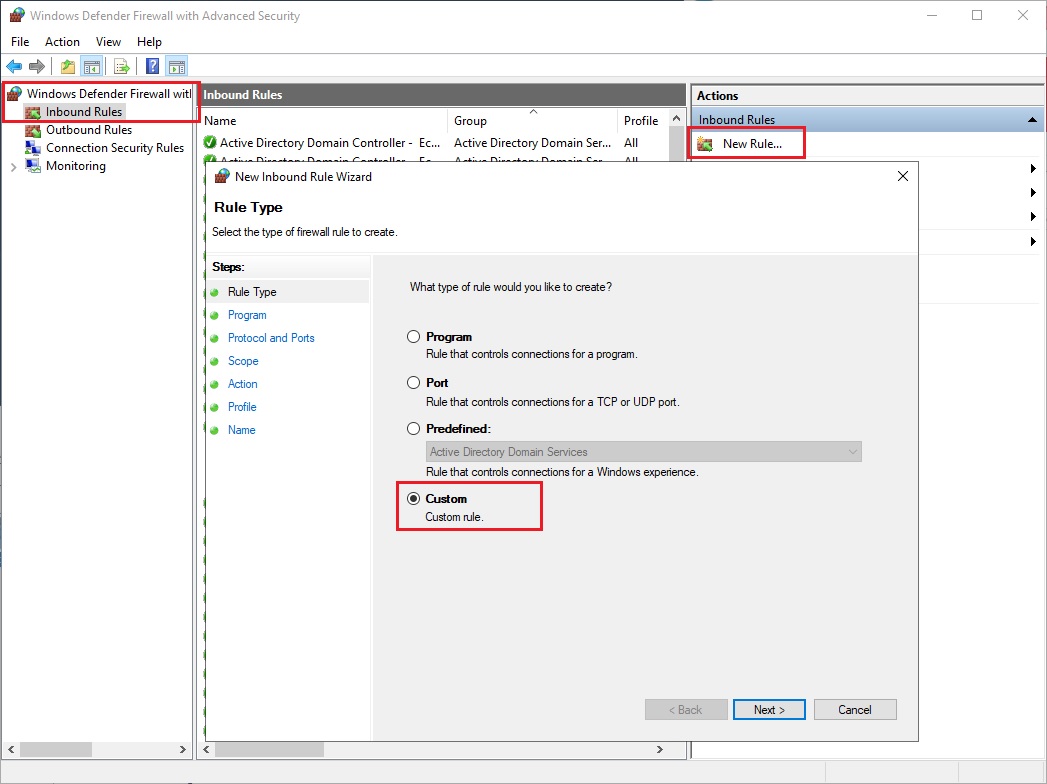Click rule "Active Directory Domain Controller - Ec..."
The image size is (1047, 784).
pyautogui.click(x=330, y=142)
